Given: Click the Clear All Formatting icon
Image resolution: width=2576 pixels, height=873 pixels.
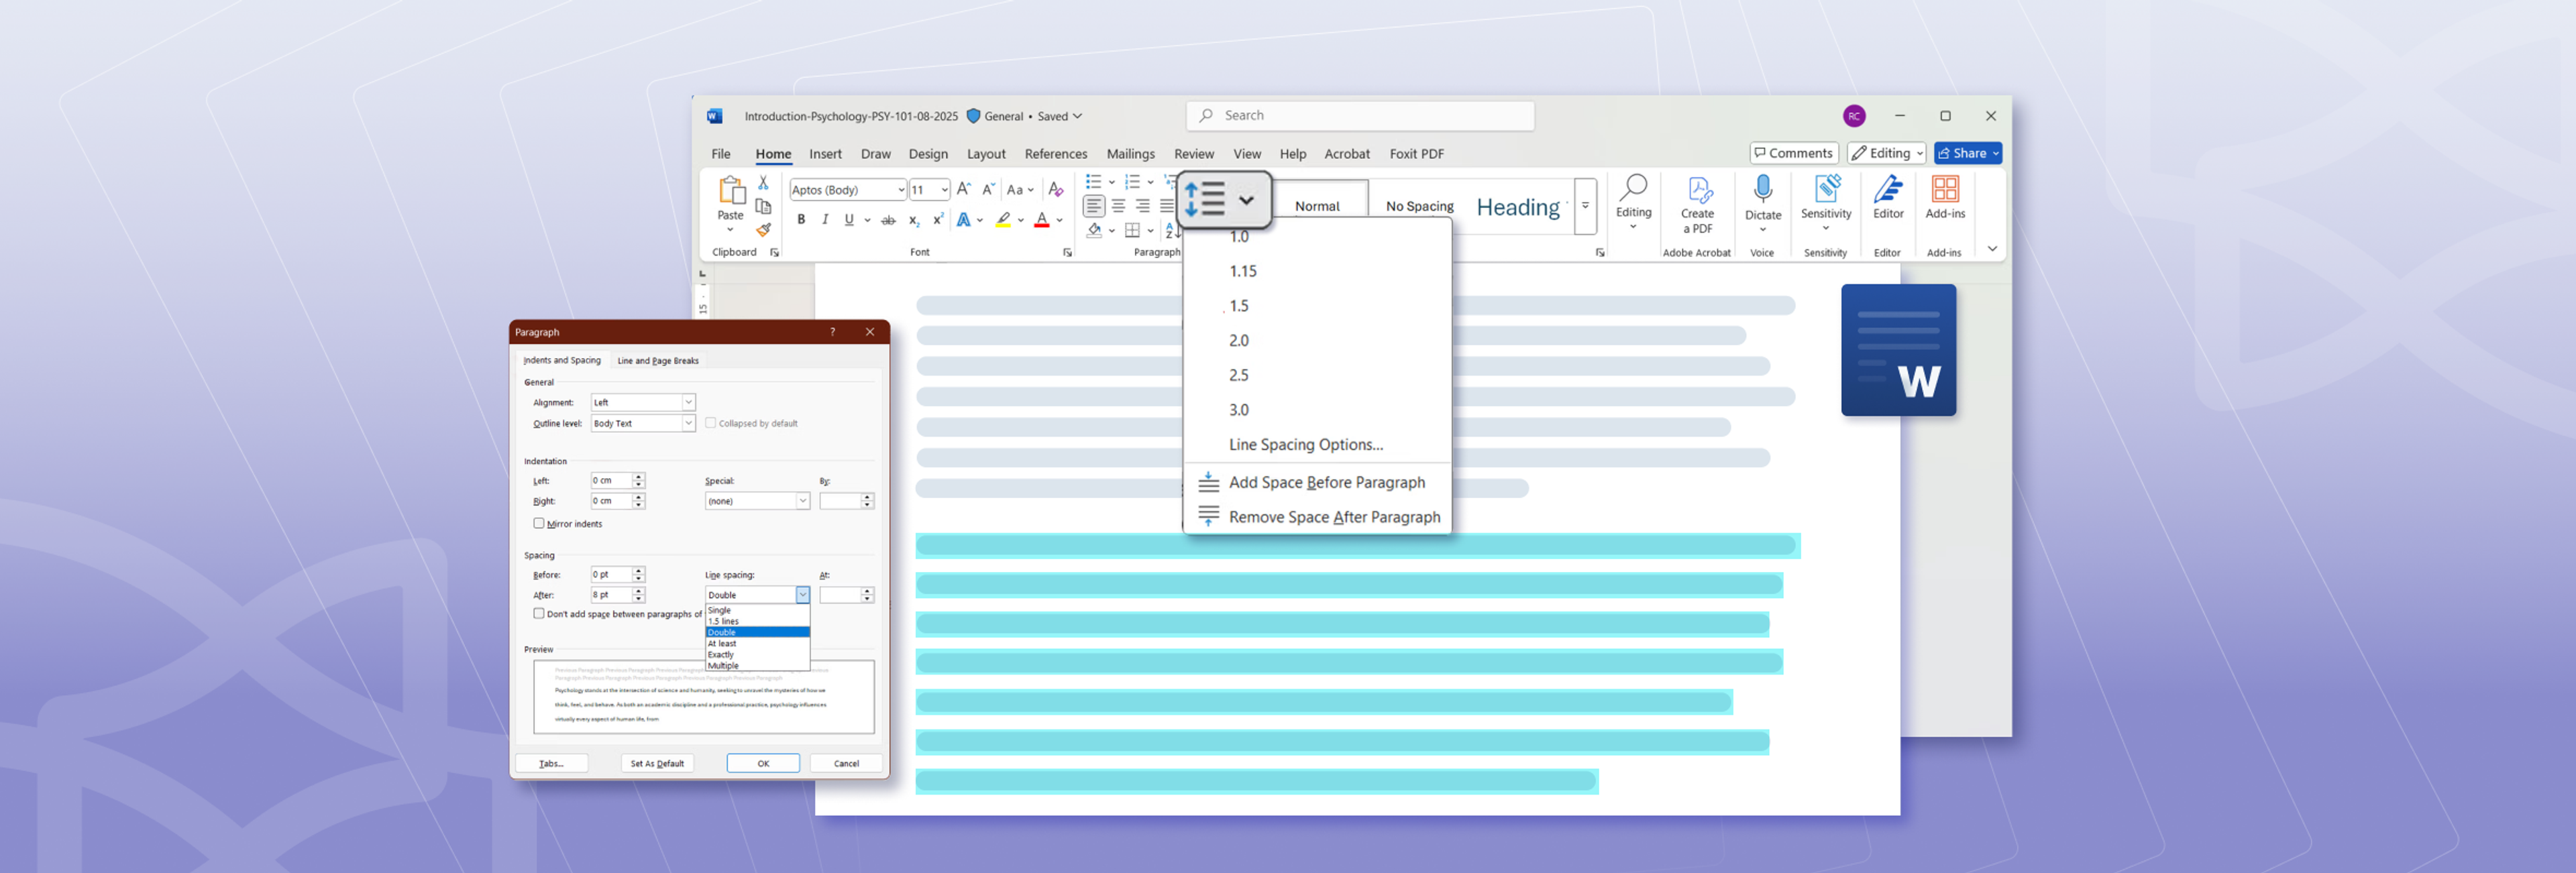Looking at the screenshot, I should 1055,189.
